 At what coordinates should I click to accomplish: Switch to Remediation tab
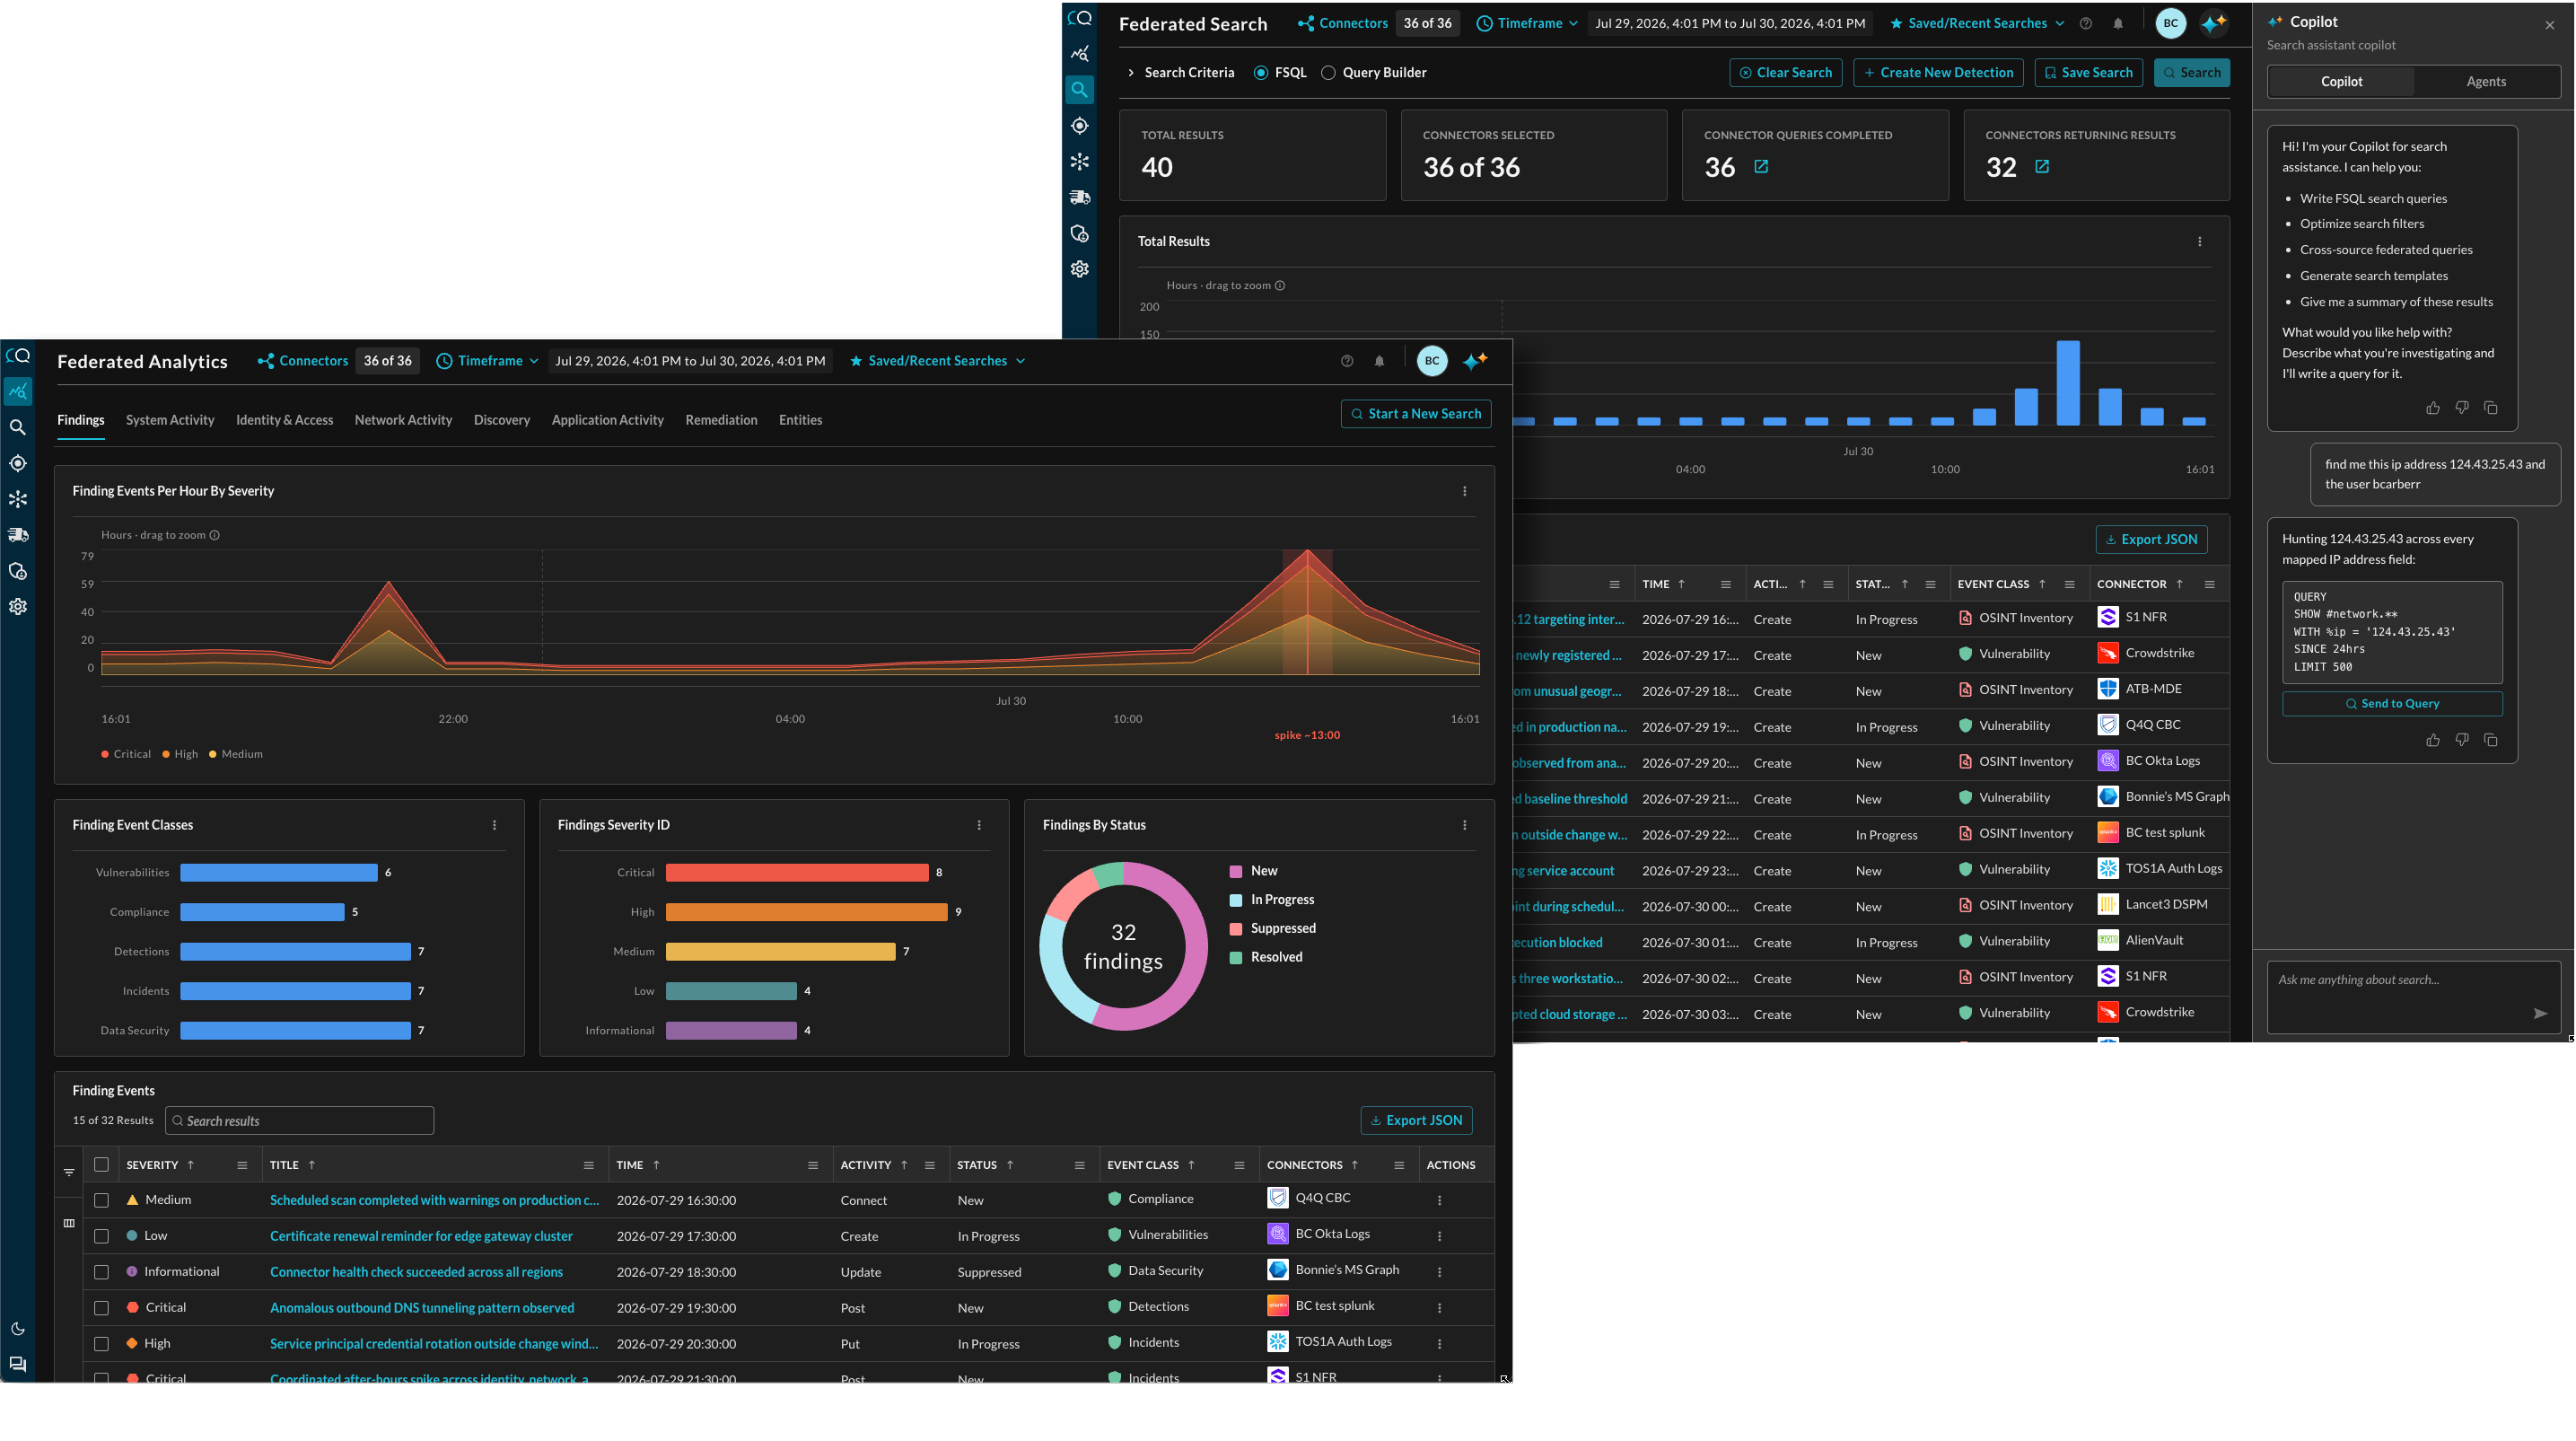point(721,420)
